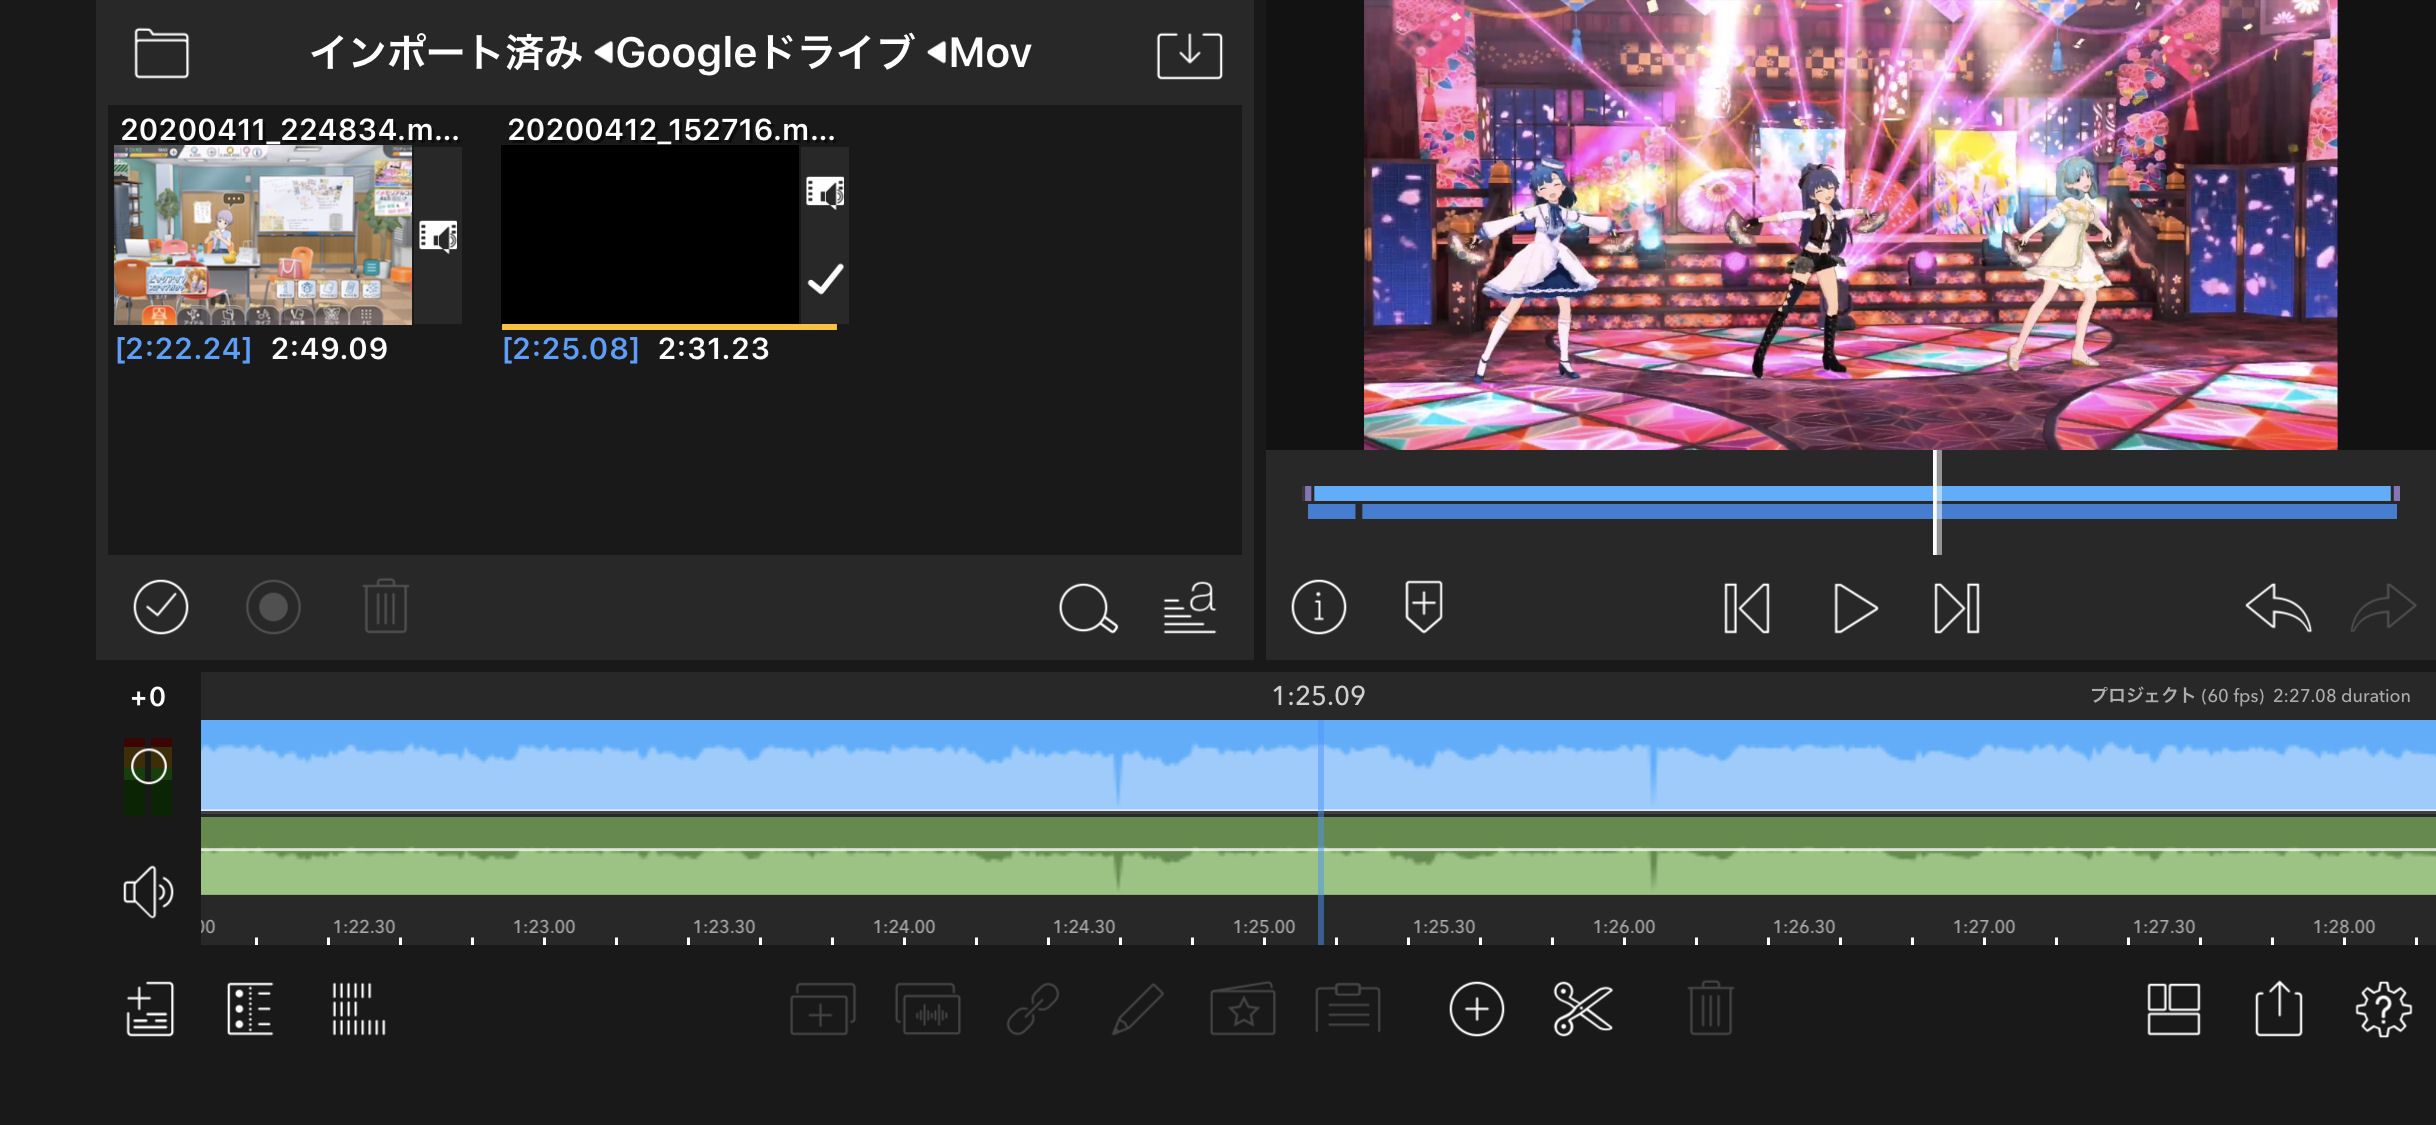Add a marker with the bookmark-plus icon
2436x1125 pixels.
point(1423,606)
